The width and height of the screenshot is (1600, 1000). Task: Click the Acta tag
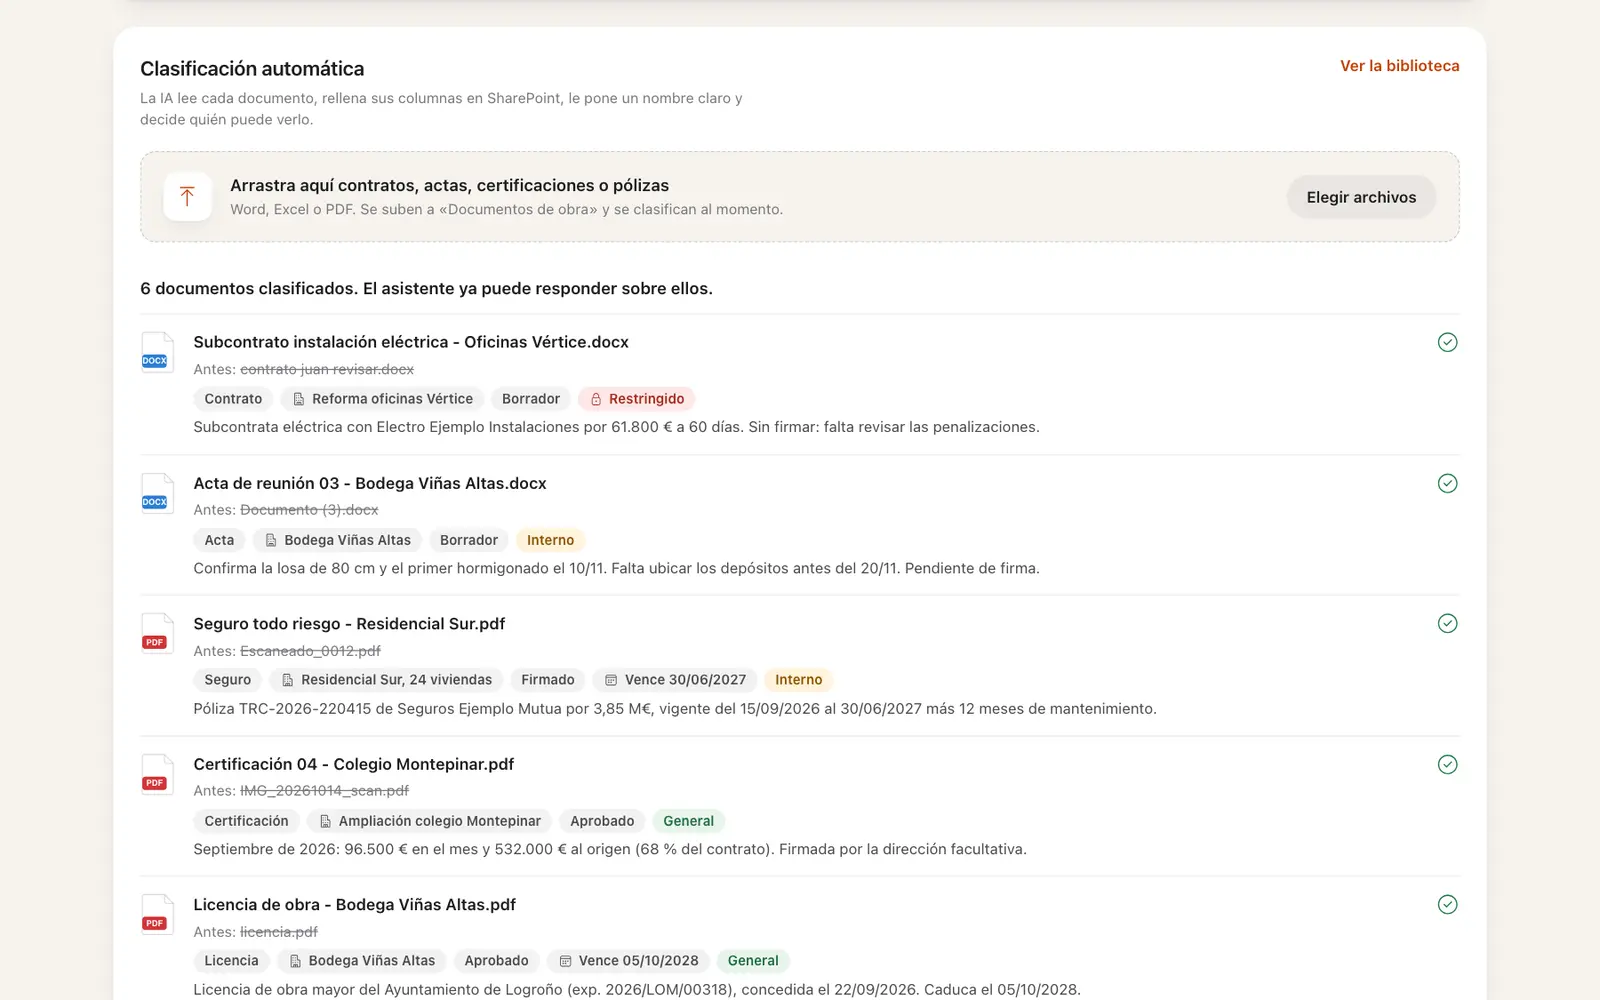(x=219, y=540)
